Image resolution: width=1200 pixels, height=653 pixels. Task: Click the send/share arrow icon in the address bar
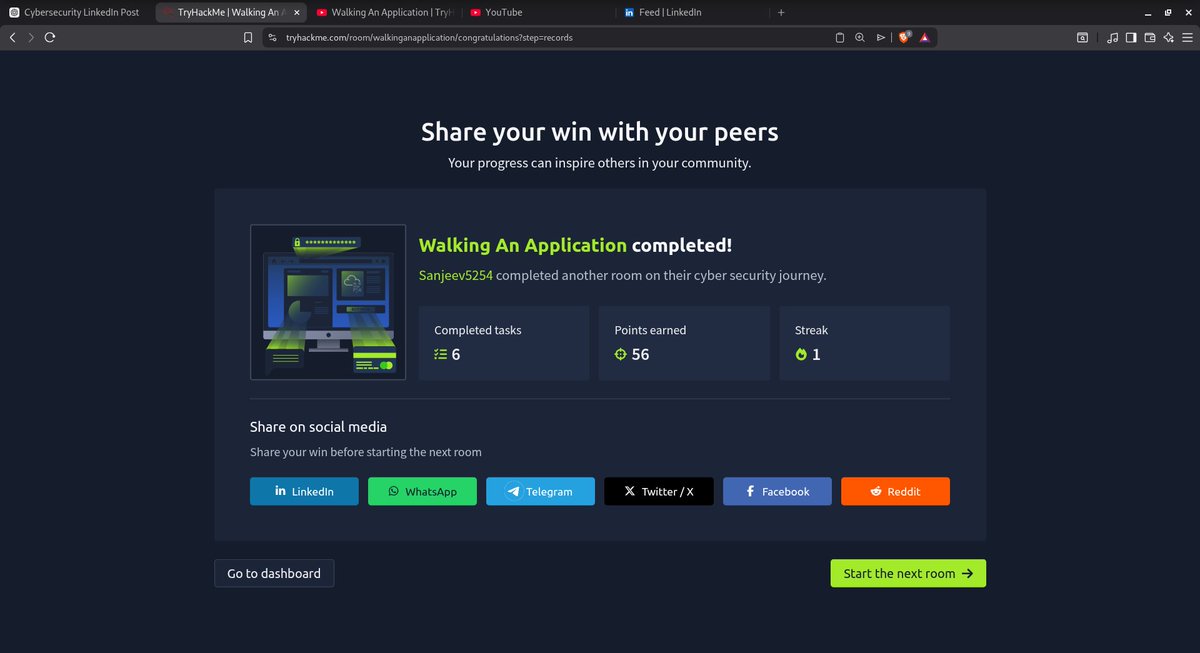(880, 37)
